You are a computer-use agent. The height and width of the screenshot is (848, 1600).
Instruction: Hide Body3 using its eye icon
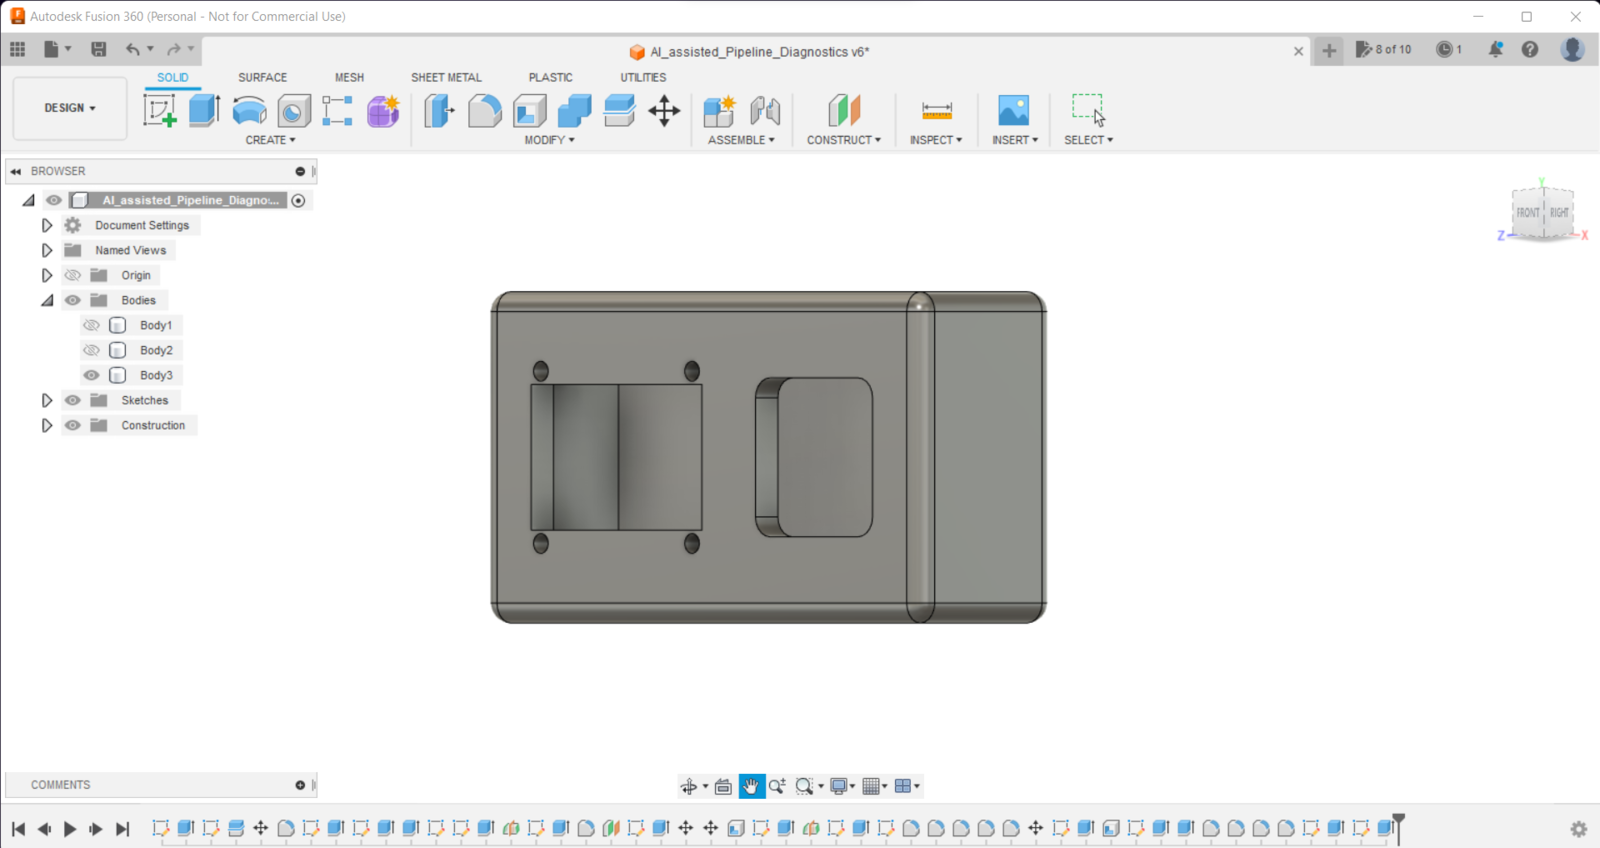(x=91, y=375)
